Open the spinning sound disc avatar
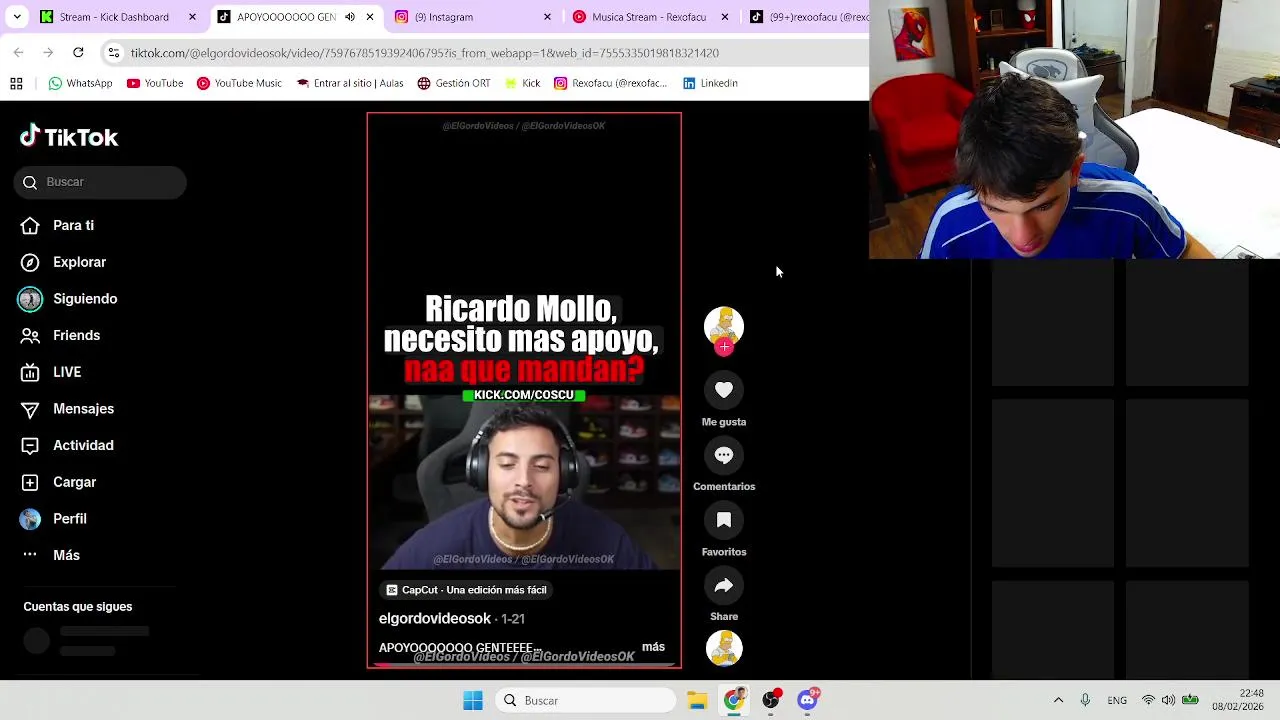This screenshot has width=1280, height=720. [x=724, y=648]
